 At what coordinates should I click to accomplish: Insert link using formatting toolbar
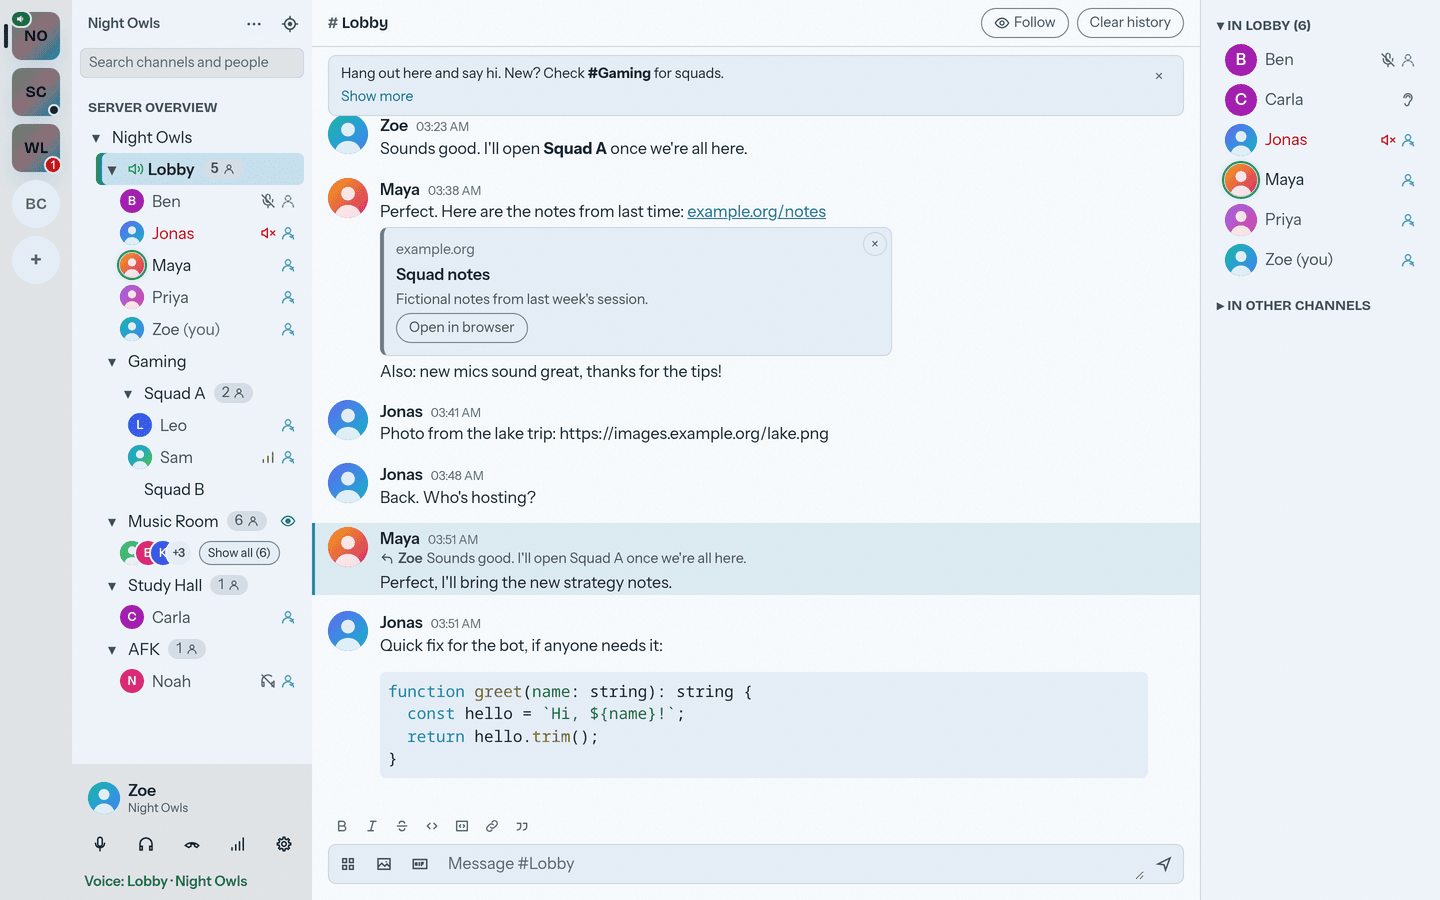point(492,826)
